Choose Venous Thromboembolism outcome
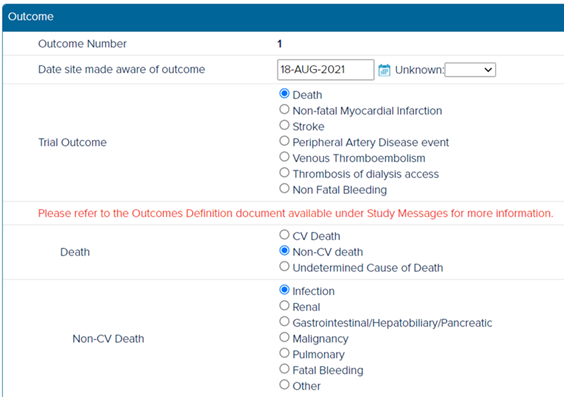The height and width of the screenshot is (397, 564). click(x=284, y=156)
